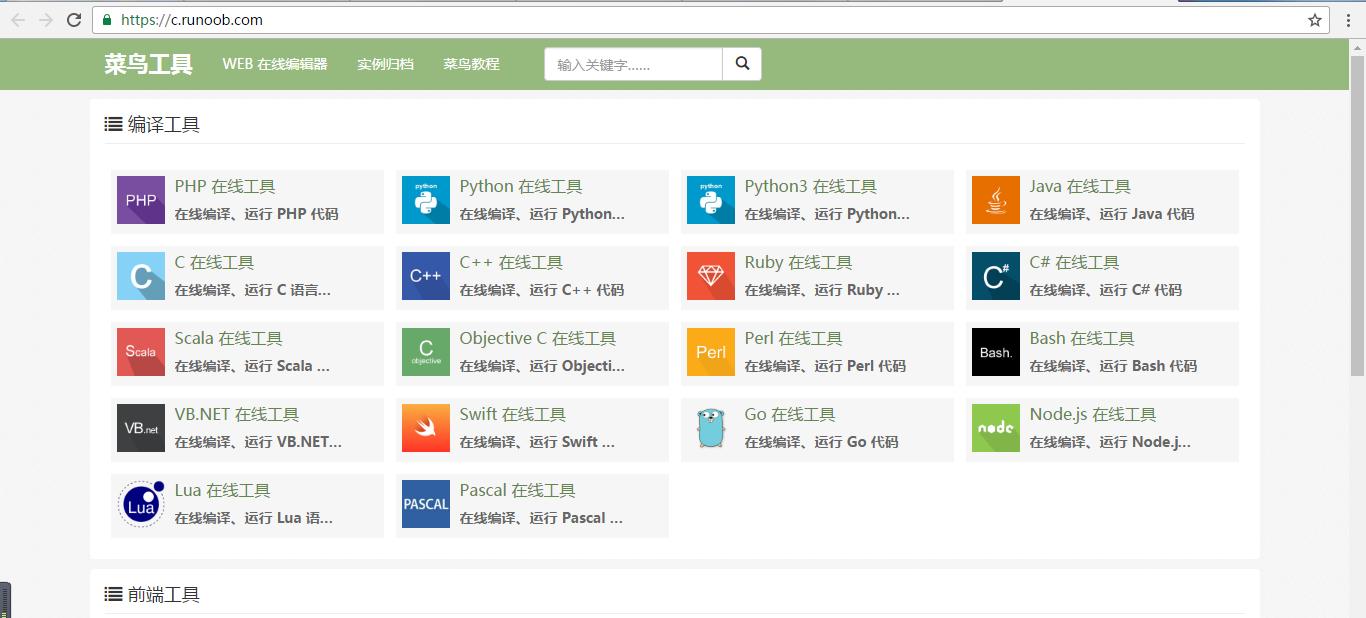Open the C# 在线工具 link
1366x618 pixels.
coord(1074,262)
